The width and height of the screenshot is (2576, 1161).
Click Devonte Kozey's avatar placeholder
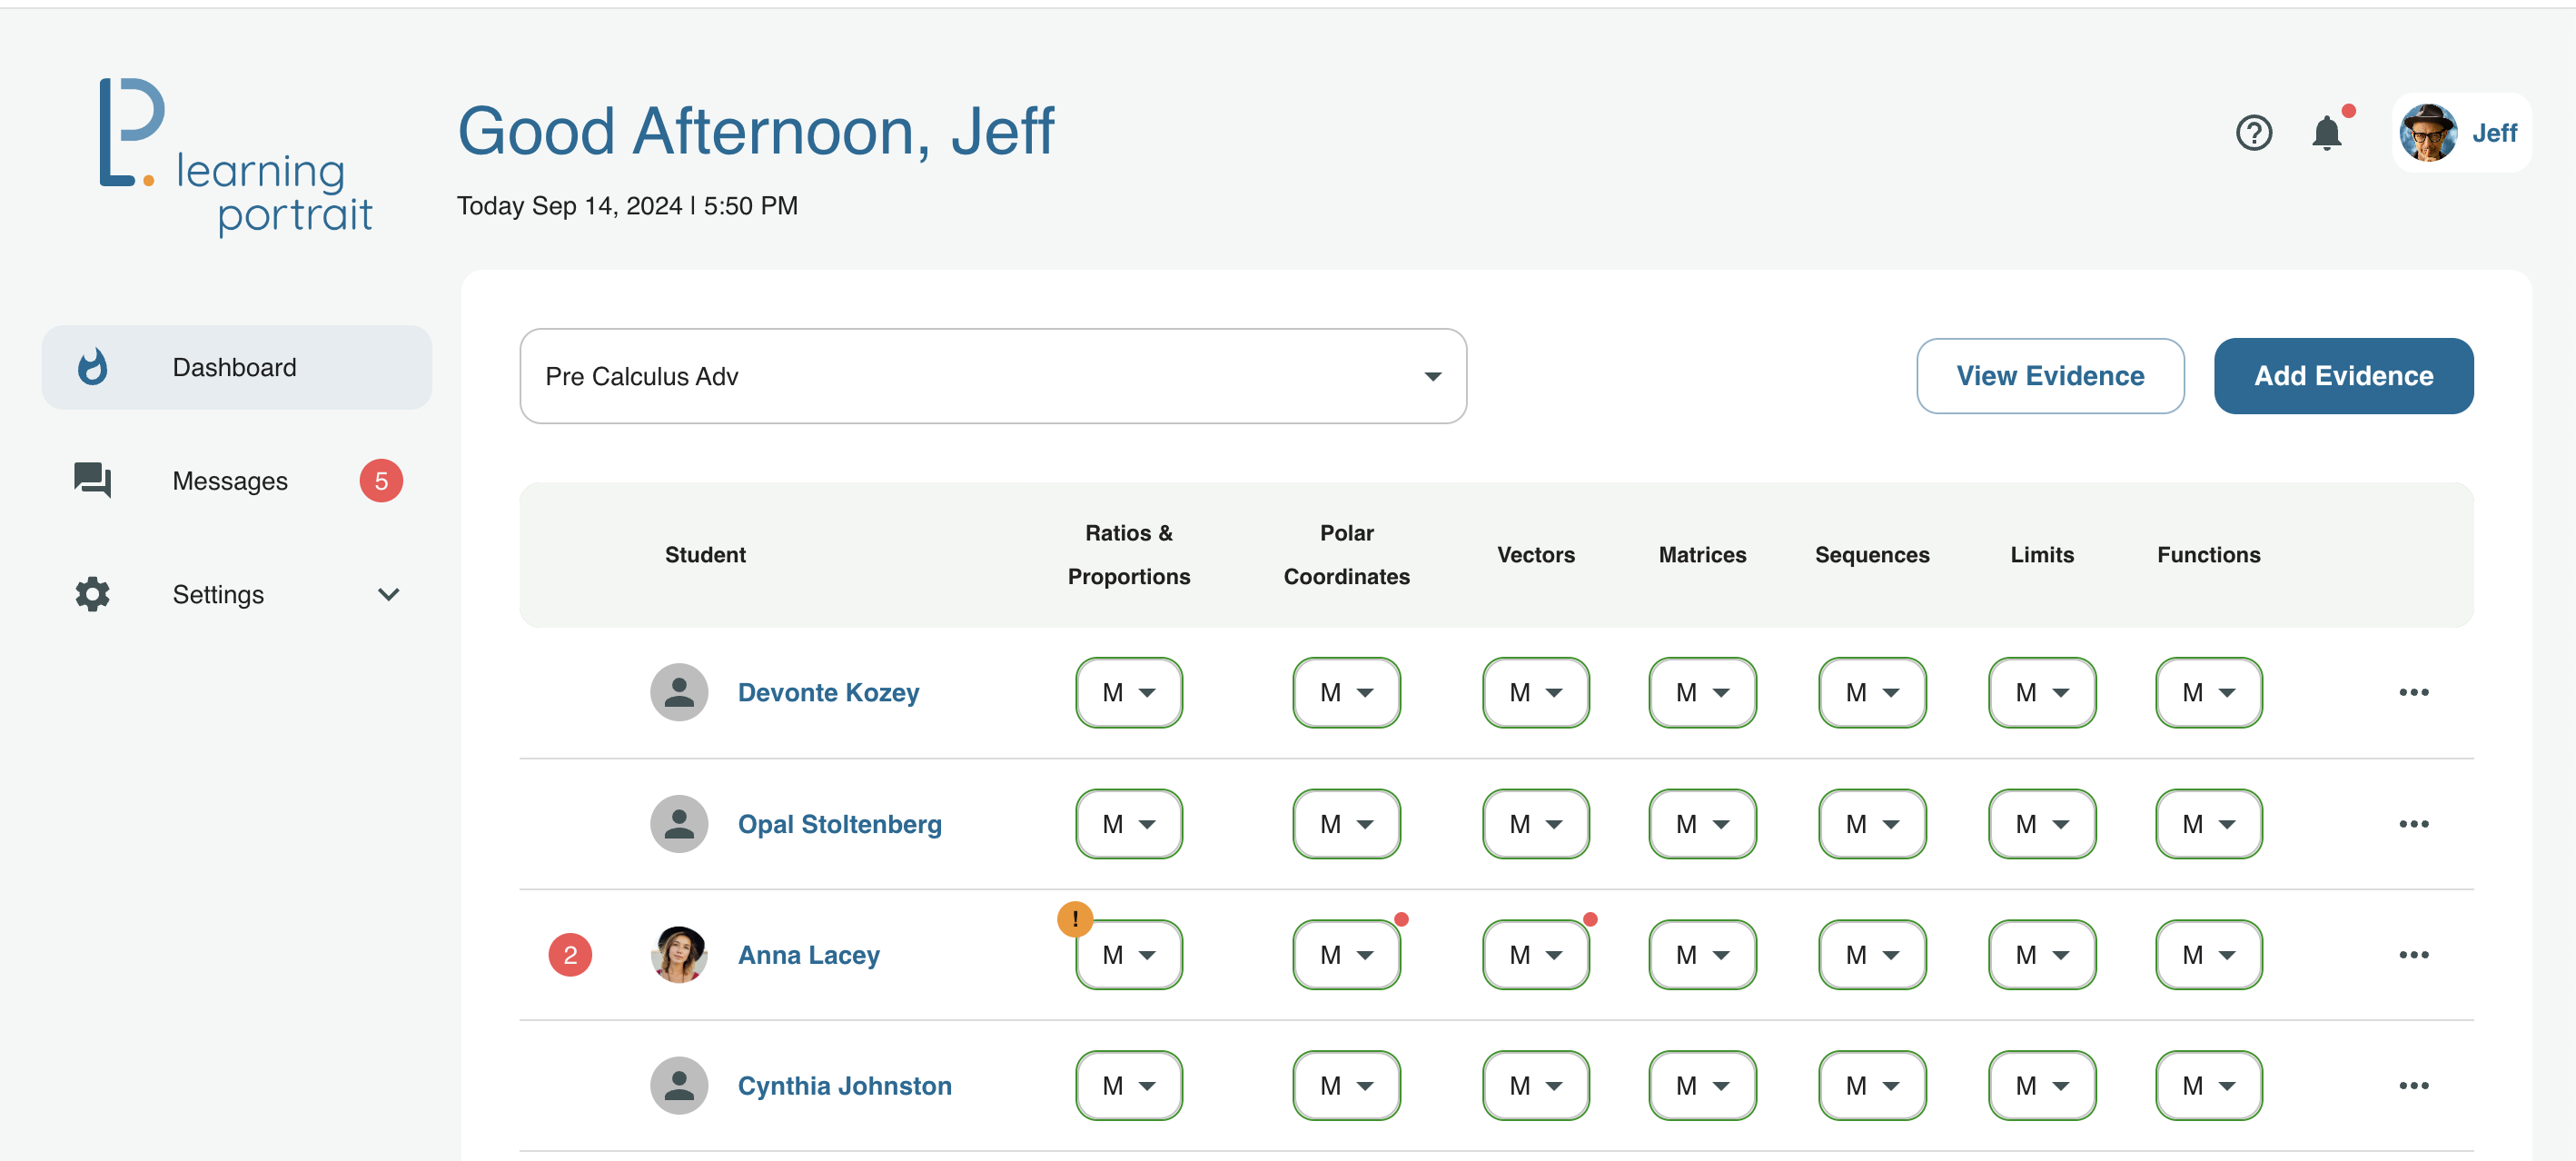[x=679, y=692]
